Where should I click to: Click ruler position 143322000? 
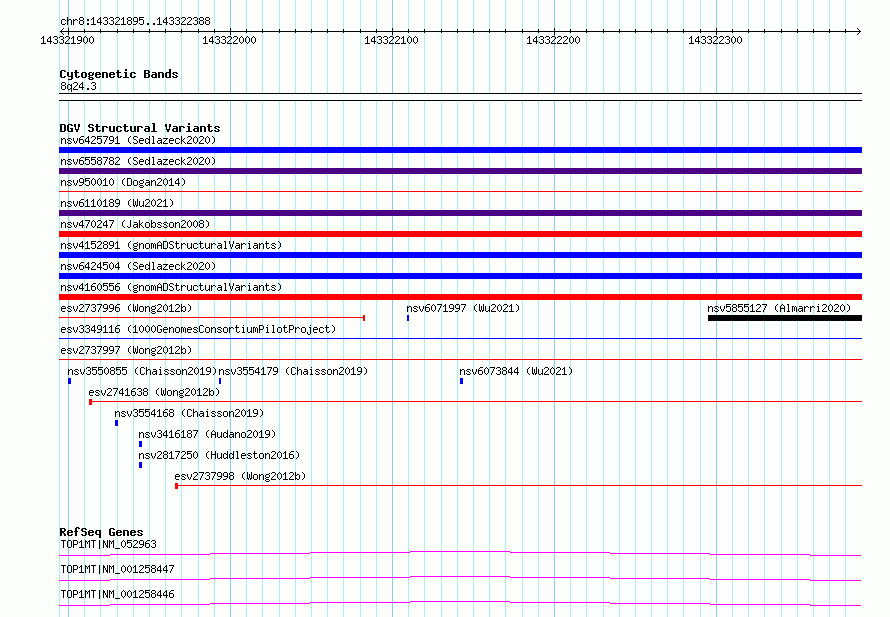[229, 40]
